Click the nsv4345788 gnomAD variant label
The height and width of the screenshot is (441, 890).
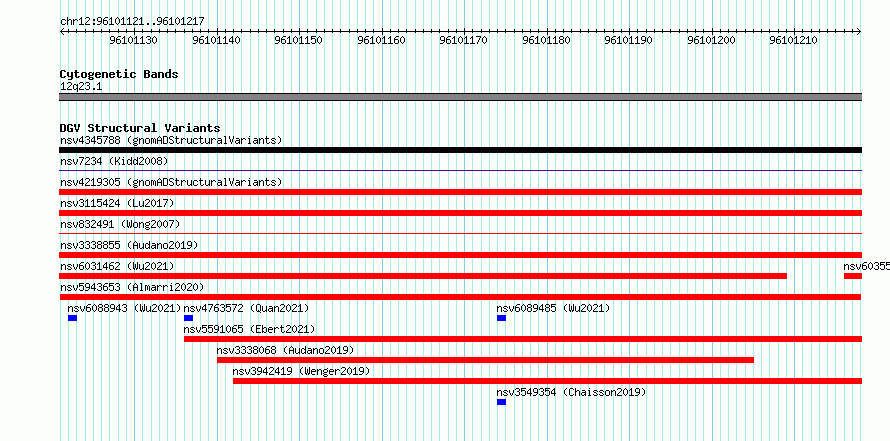(171, 140)
